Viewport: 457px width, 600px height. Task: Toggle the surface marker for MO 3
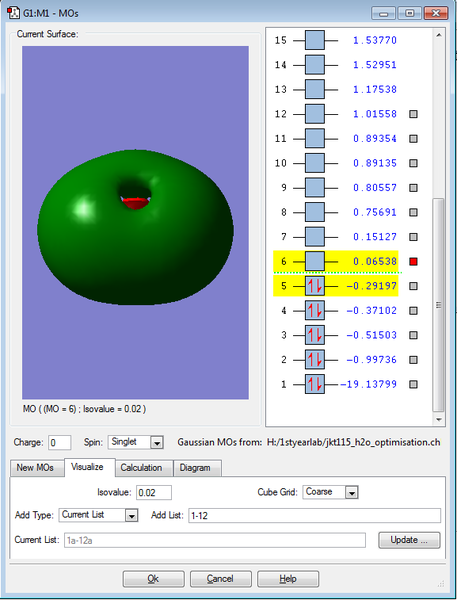(413, 335)
